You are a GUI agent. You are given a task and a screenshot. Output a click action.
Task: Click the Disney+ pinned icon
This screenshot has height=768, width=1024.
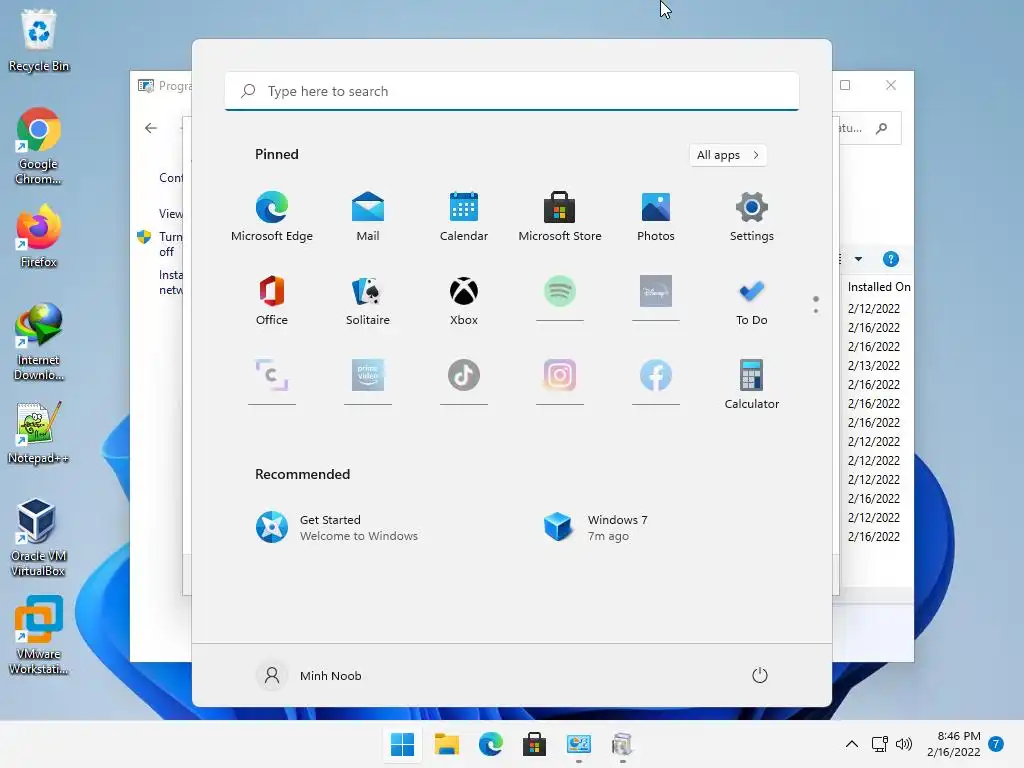[x=656, y=292]
